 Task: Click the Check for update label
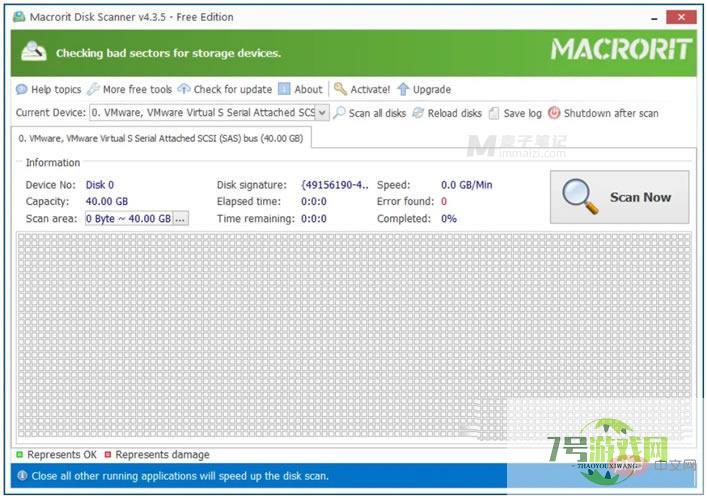point(233,89)
